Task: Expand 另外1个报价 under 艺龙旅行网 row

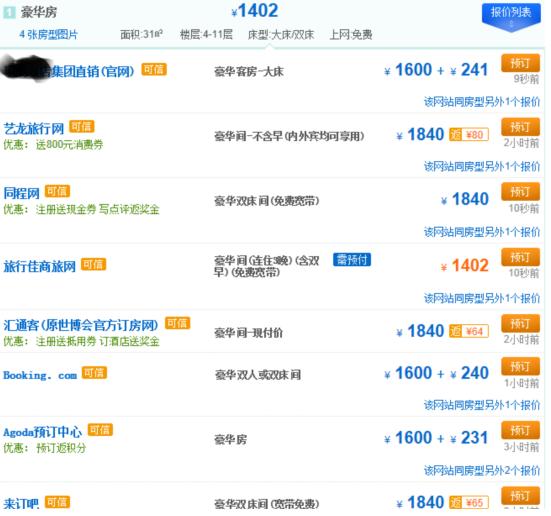Action: tap(482, 166)
